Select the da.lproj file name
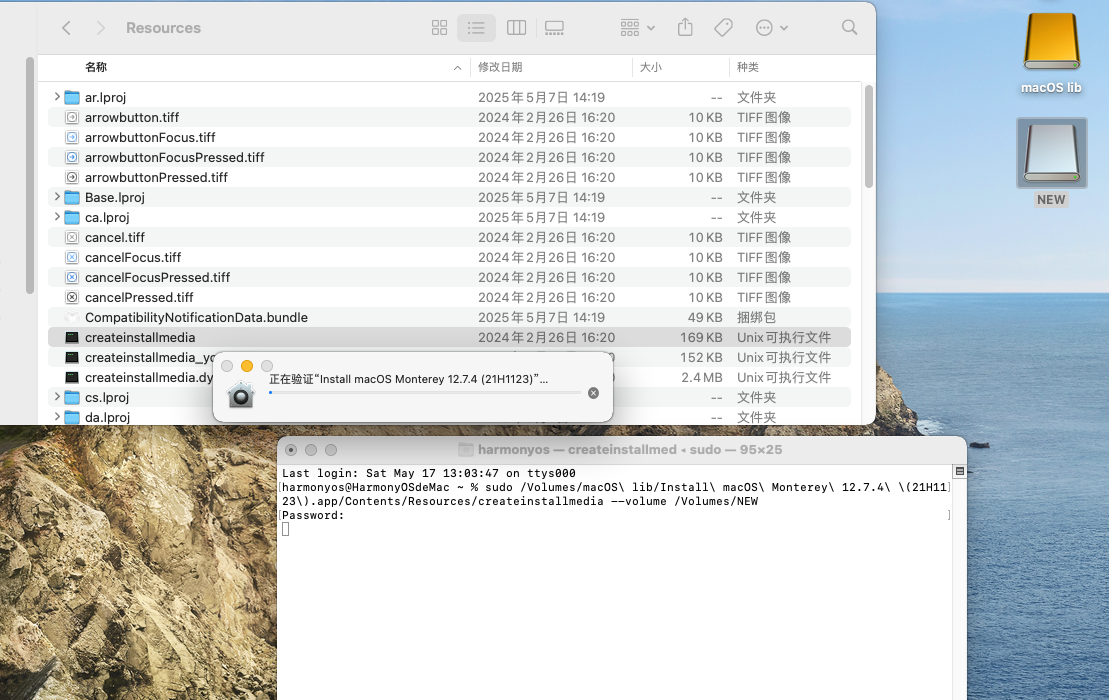 (108, 417)
